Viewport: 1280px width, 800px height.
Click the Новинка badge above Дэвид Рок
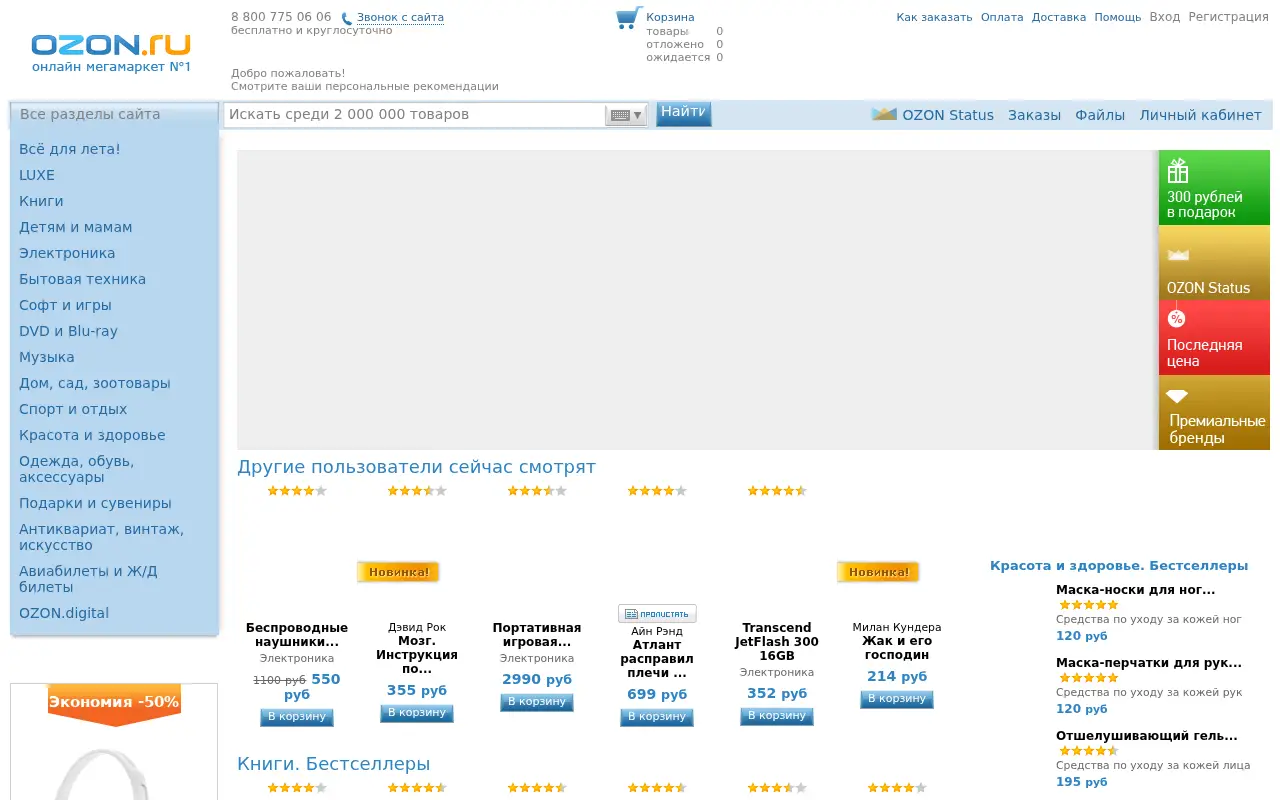pos(398,572)
